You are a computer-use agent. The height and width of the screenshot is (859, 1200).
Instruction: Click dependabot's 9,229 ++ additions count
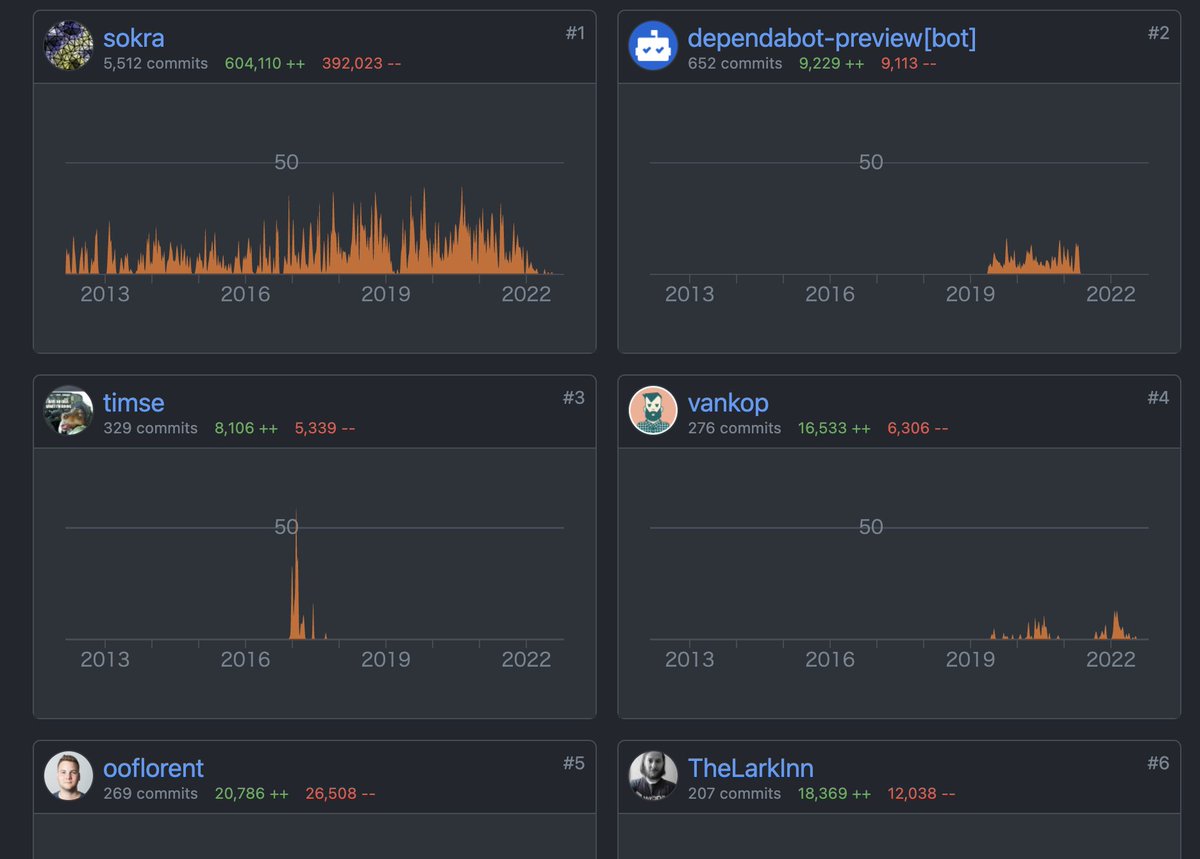click(x=832, y=63)
